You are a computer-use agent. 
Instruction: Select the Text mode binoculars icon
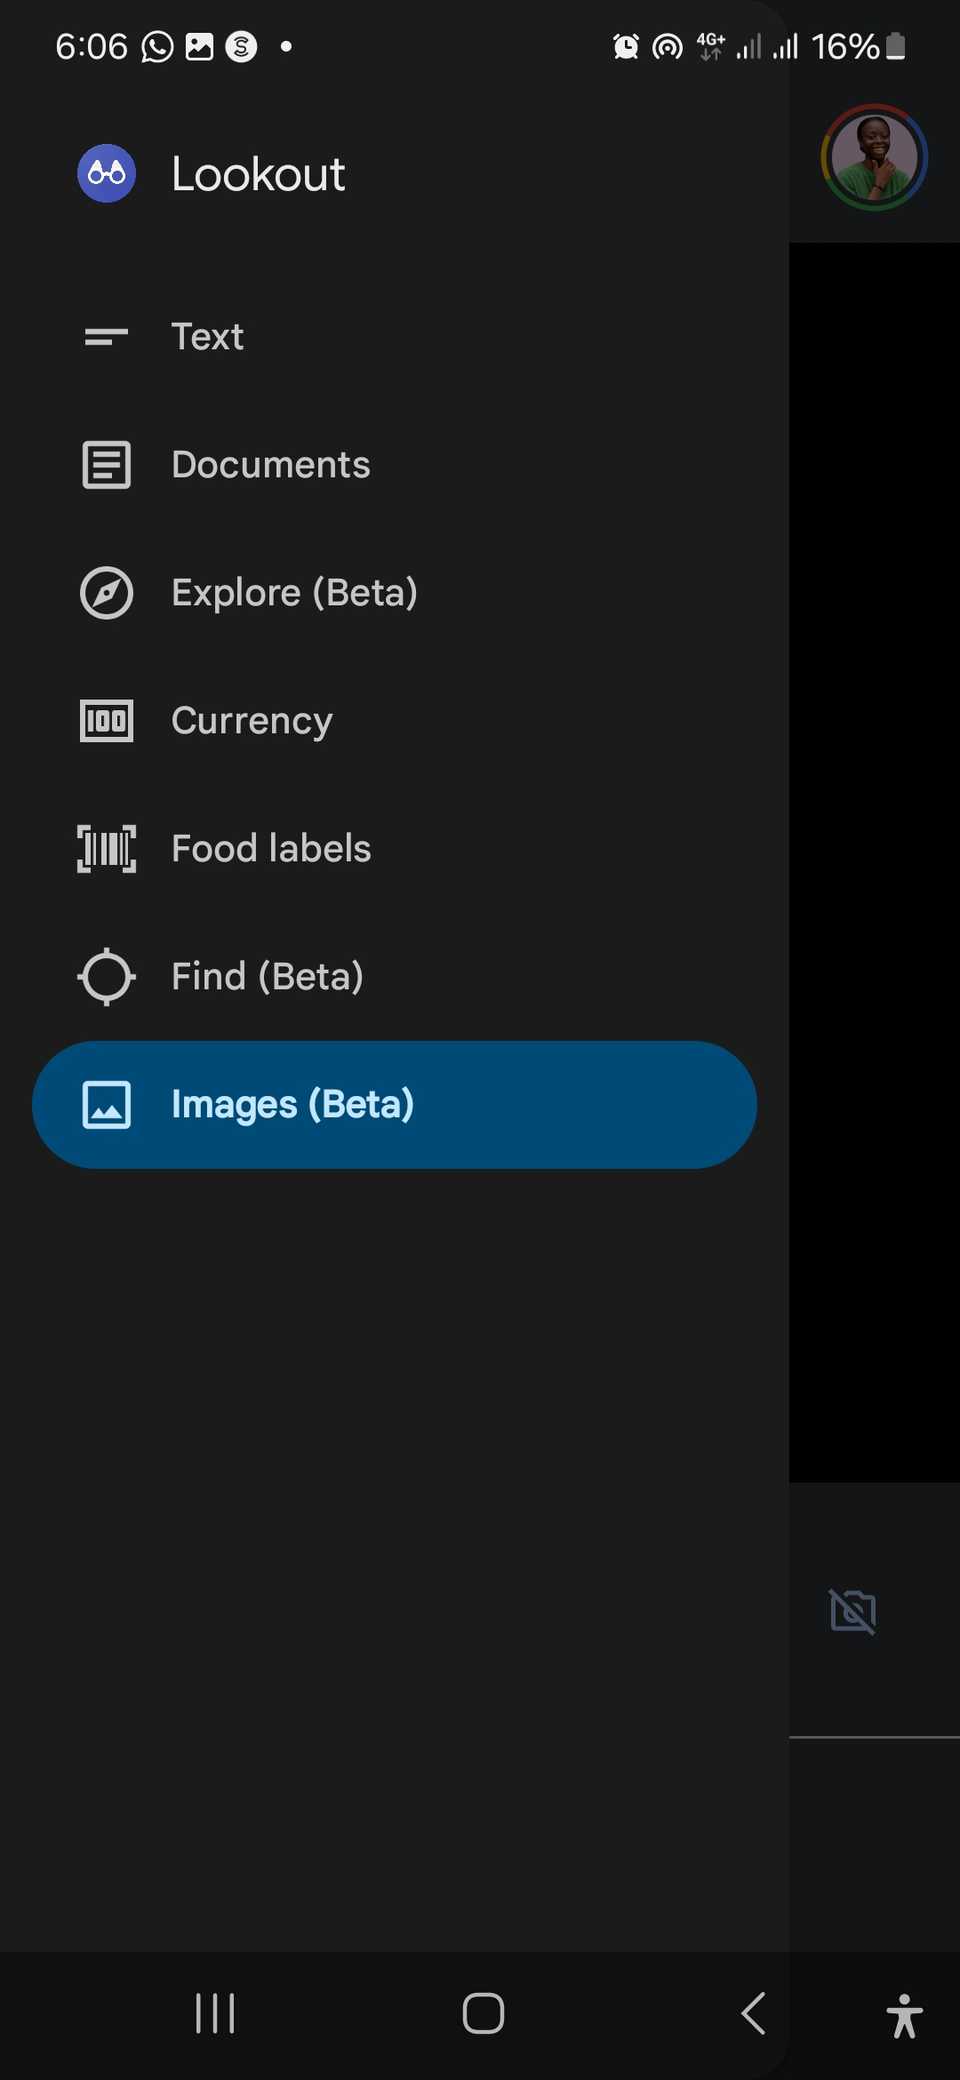[105, 337]
